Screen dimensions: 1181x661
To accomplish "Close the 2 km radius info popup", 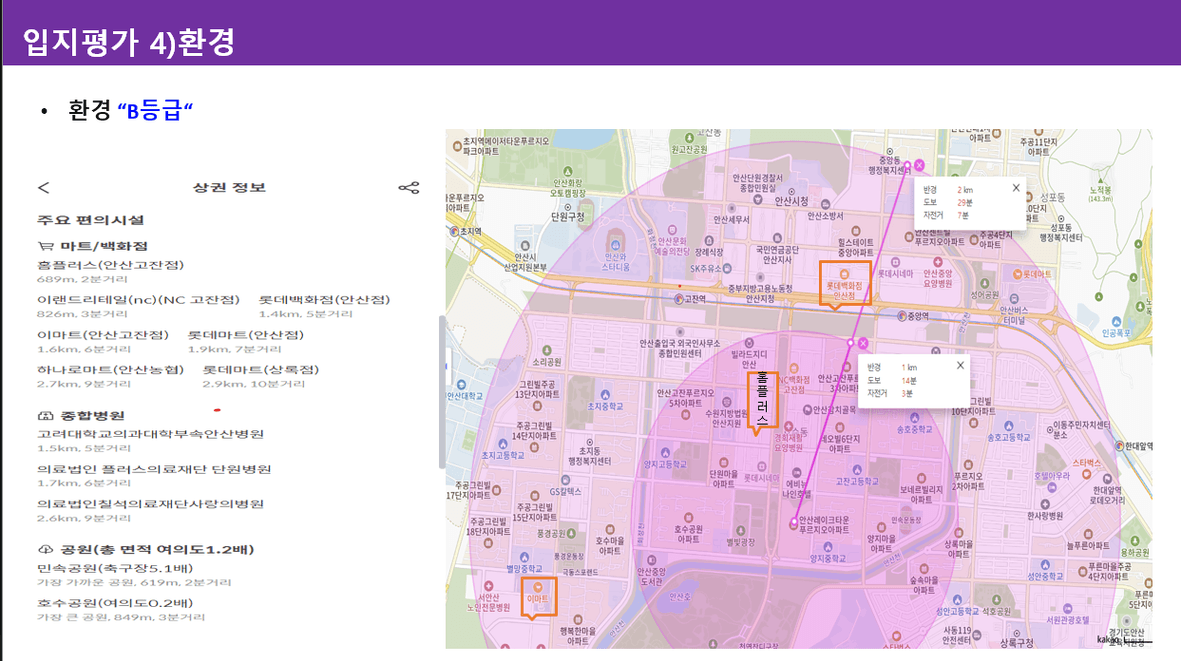I will [1016, 187].
